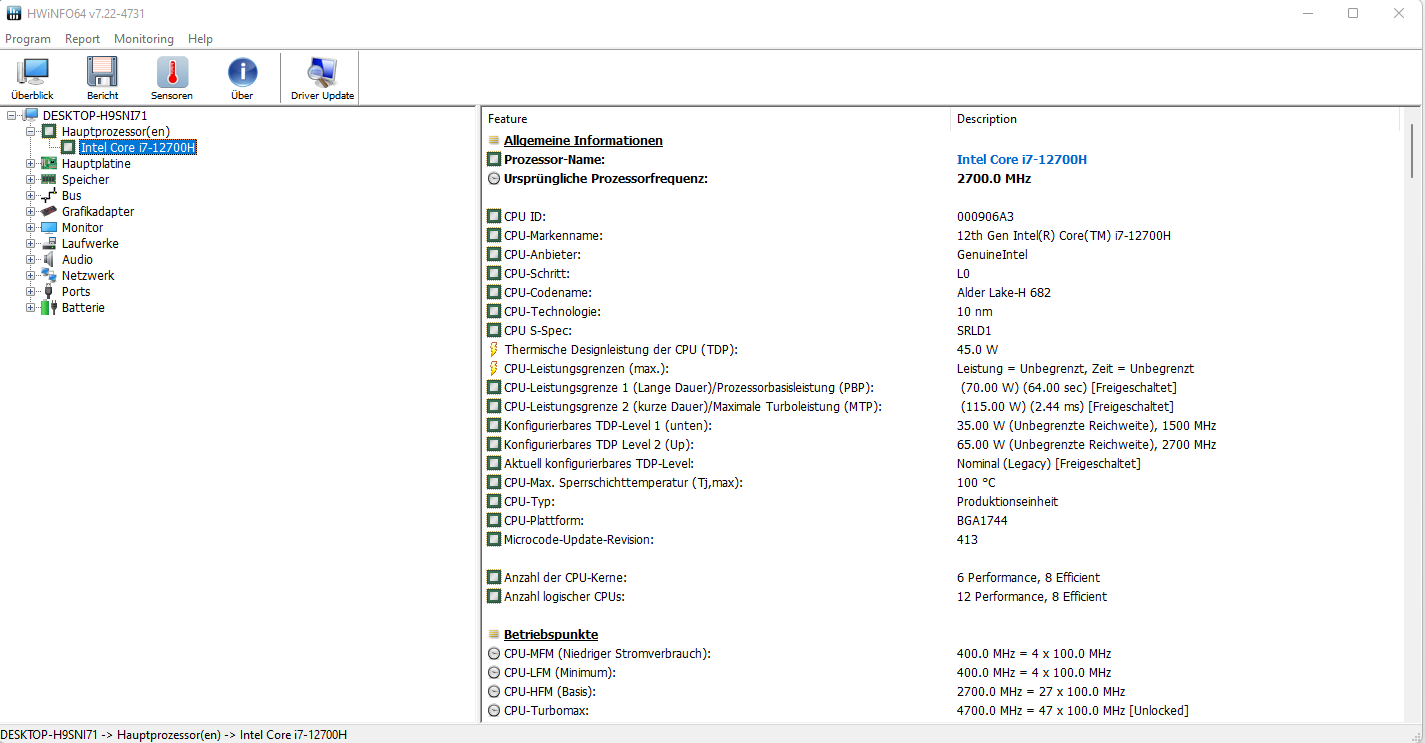Click the CPU S-Spec value SRLD1
Viewport: 1425px width, 743px height.
coord(974,331)
